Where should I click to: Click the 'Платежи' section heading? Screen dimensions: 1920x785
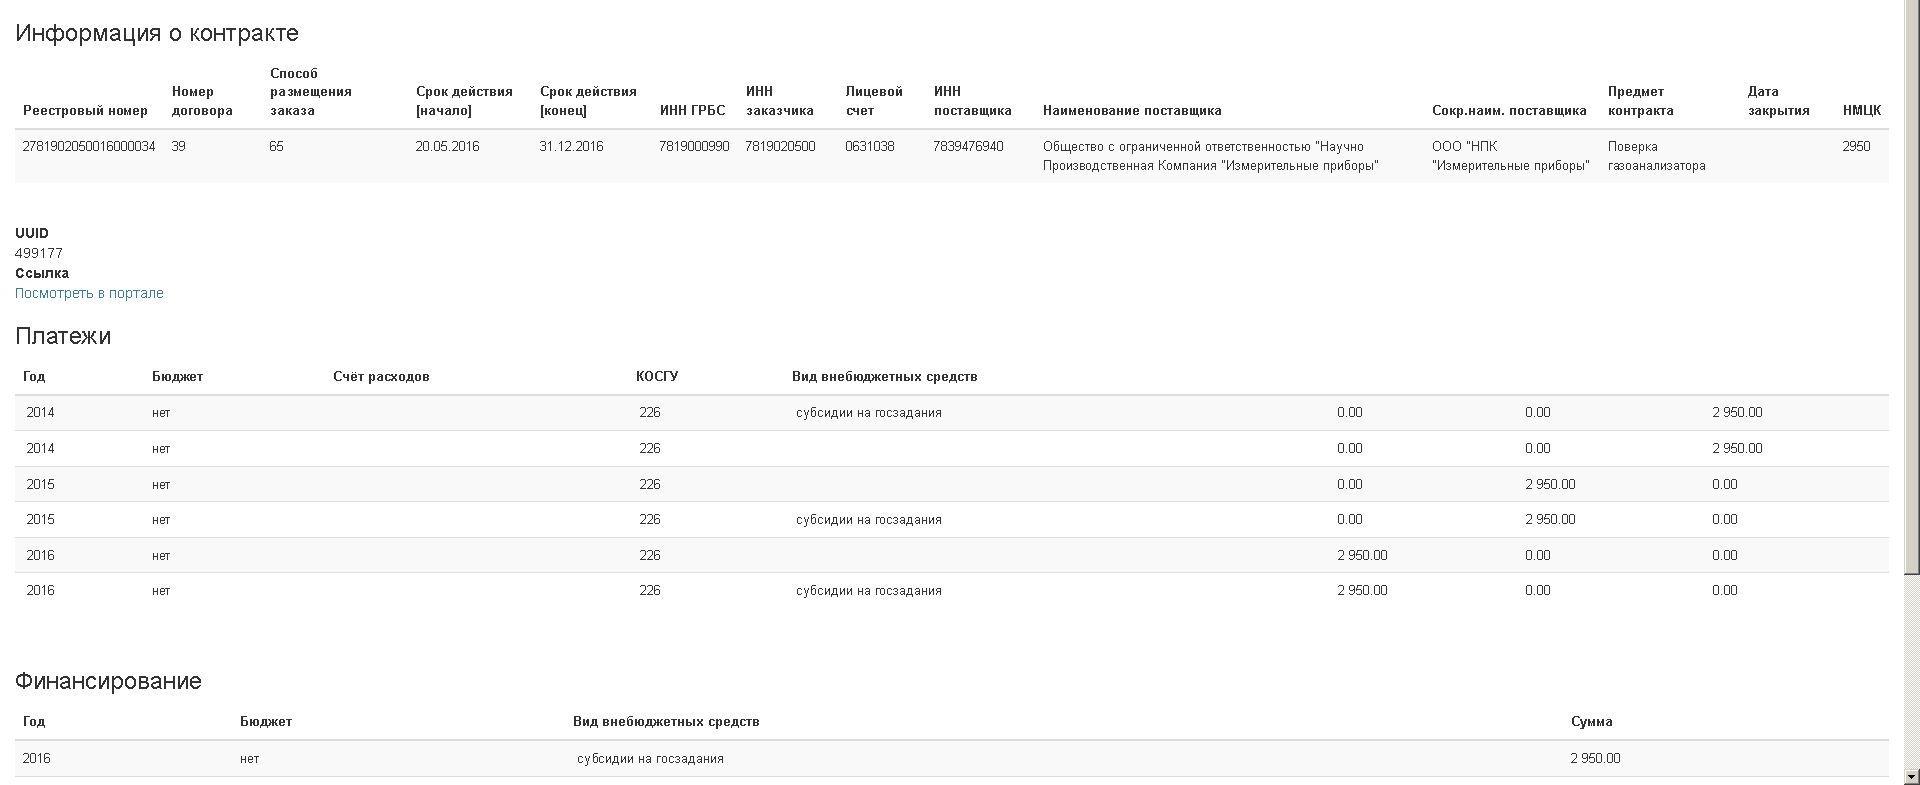click(x=63, y=336)
